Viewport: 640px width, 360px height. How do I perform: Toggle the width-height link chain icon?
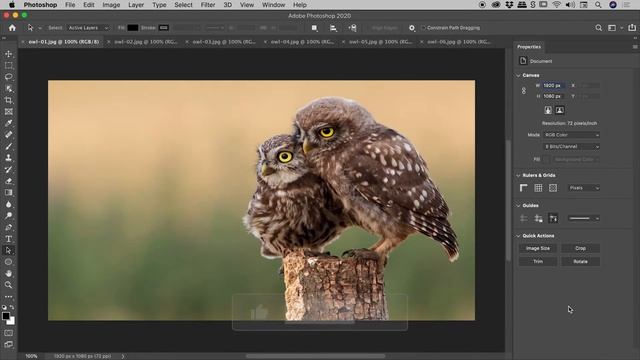point(524,91)
